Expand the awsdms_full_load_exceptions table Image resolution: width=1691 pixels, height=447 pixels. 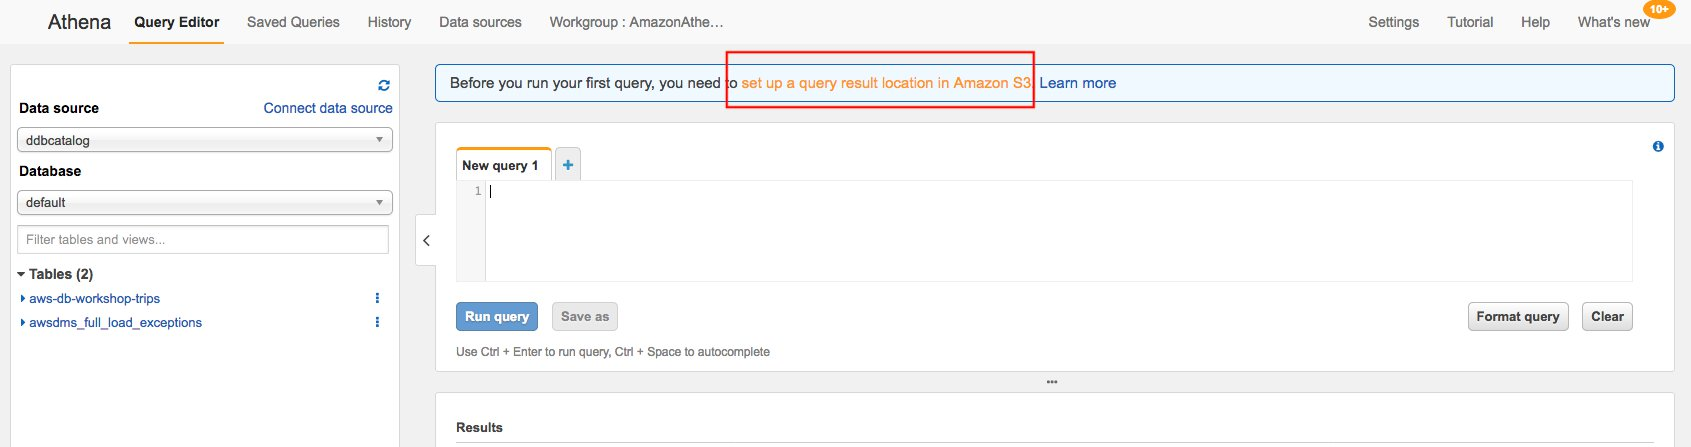coord(23,322)
